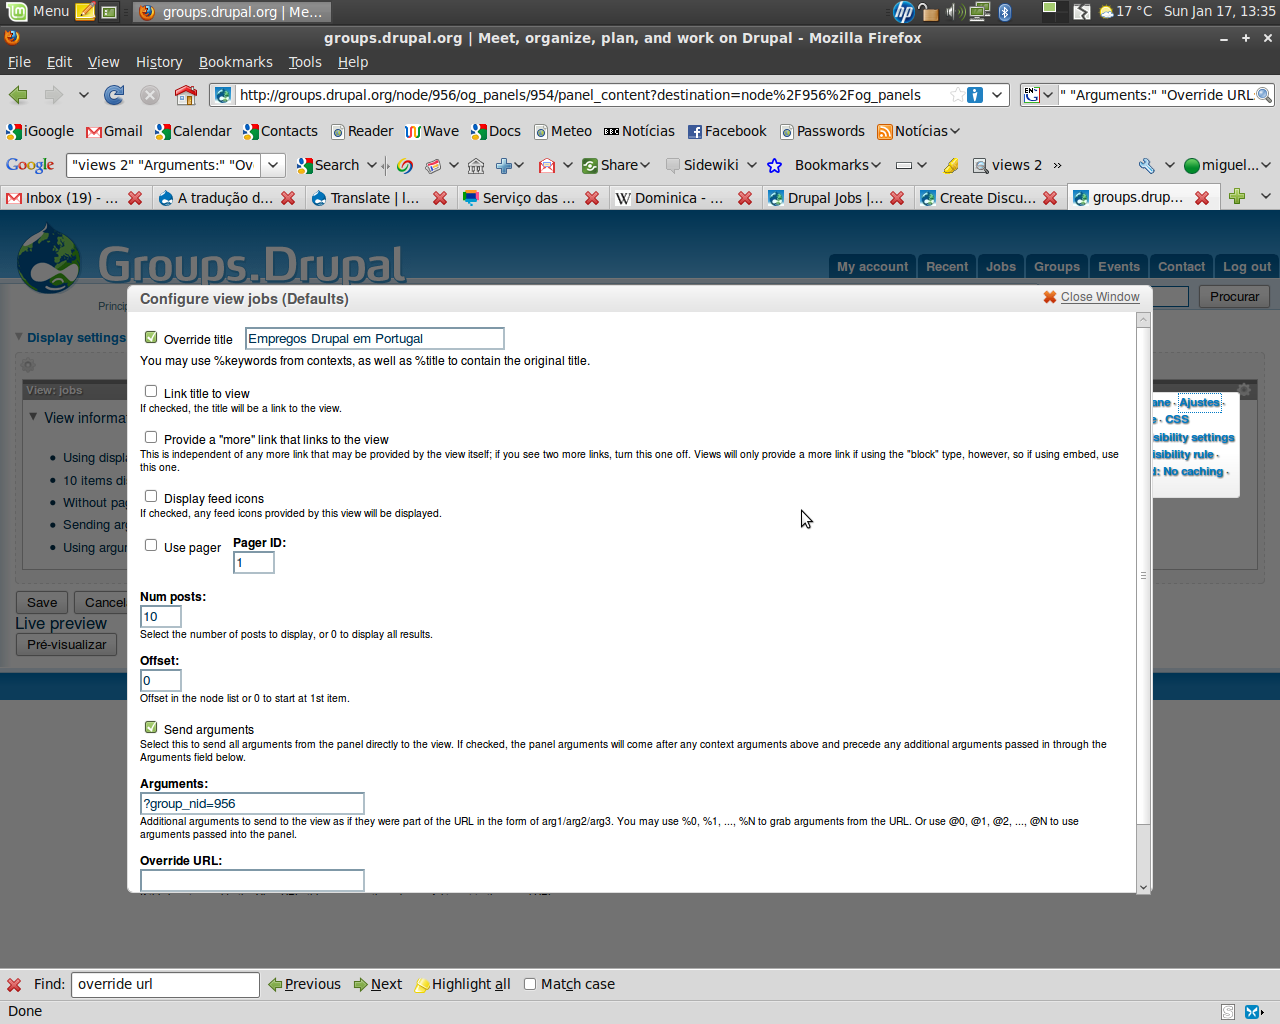The height and width of the screenshot is (1024, 1280).
Task: Open the History menu
Action: point(159,62)
